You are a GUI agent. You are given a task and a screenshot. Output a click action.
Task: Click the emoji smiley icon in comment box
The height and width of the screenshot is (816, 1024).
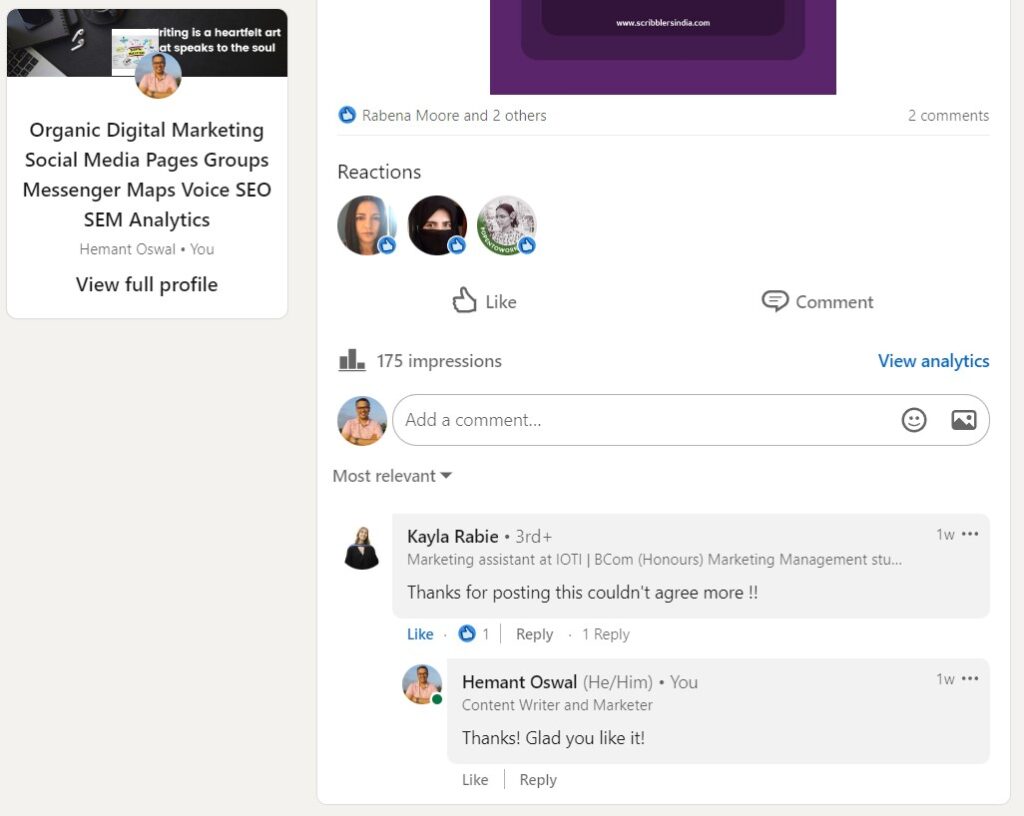pos(914,420)
